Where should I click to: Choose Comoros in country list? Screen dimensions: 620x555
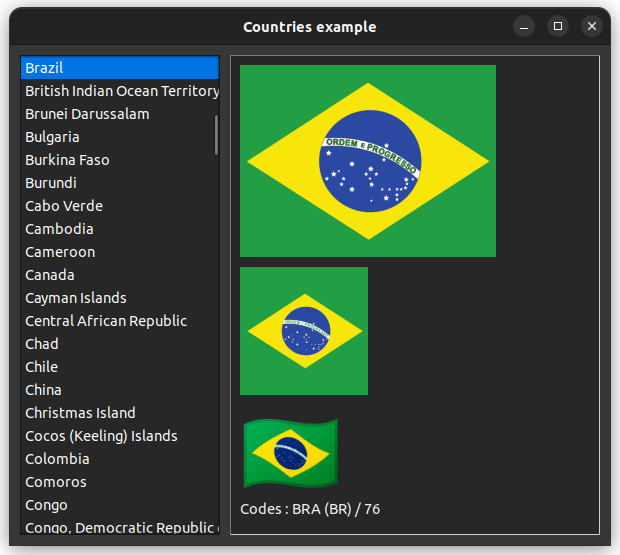click(x=120, y=481)
